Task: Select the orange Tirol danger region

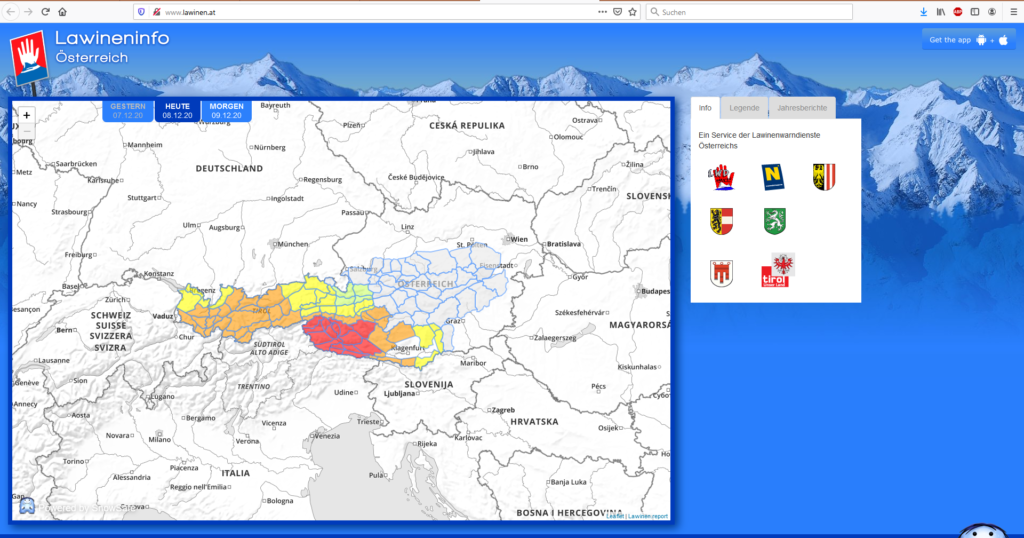Action: click(x=261, y=313)
